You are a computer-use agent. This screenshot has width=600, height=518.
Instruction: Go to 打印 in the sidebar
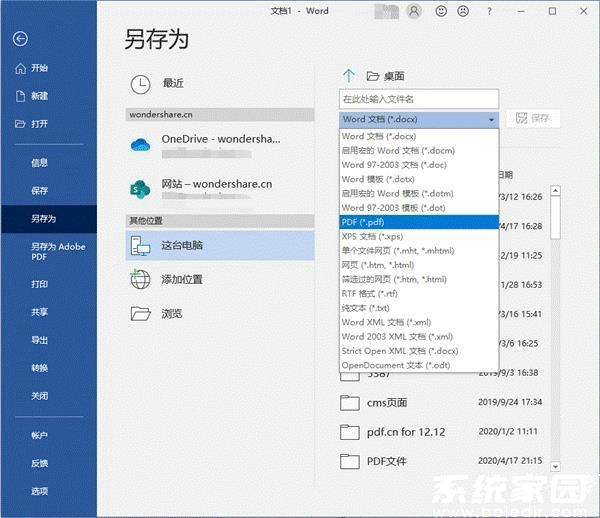point(39,284)
